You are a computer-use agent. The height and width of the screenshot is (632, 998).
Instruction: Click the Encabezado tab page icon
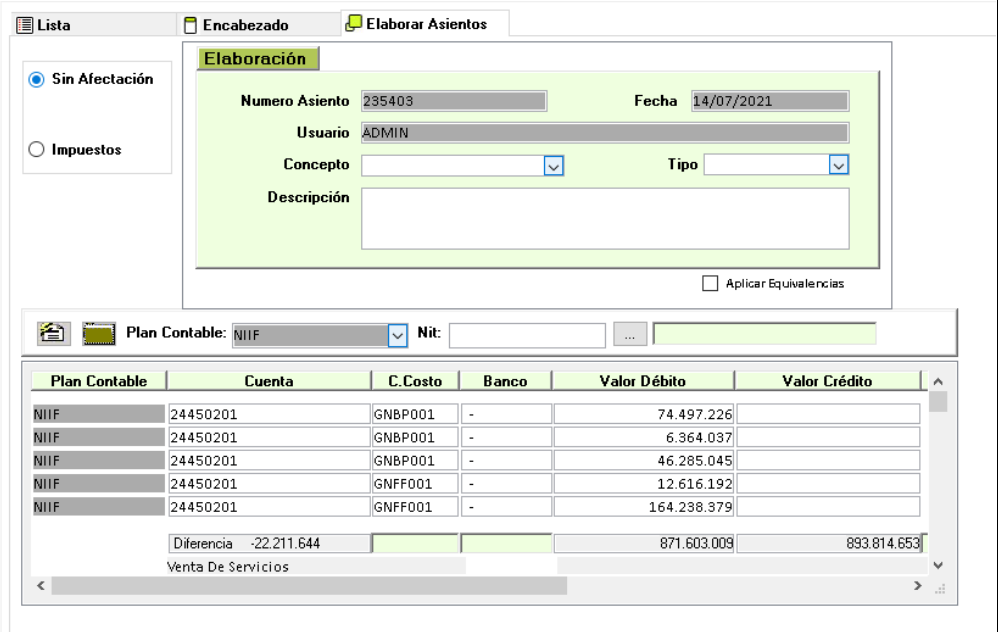(190, 24)
